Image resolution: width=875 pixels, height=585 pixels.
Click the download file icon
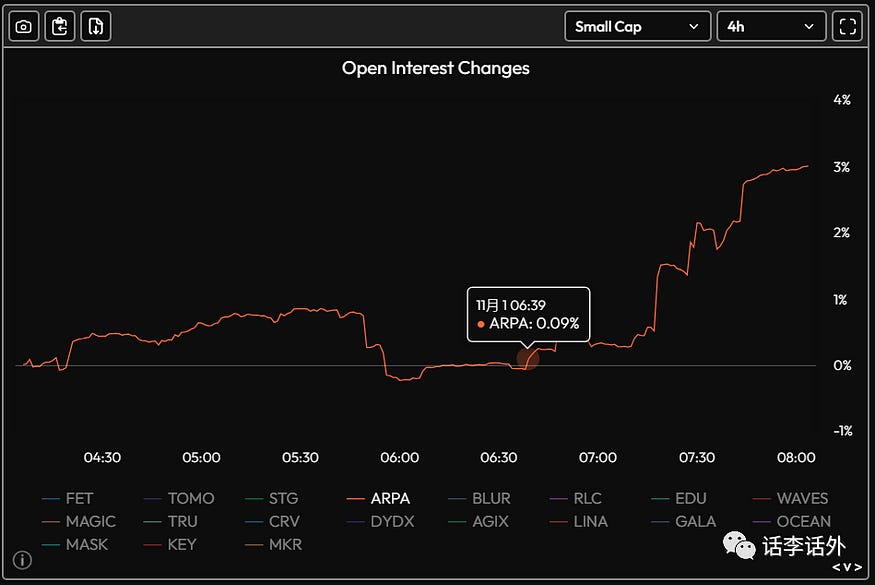pyautogui.click(x=96, y=26)
